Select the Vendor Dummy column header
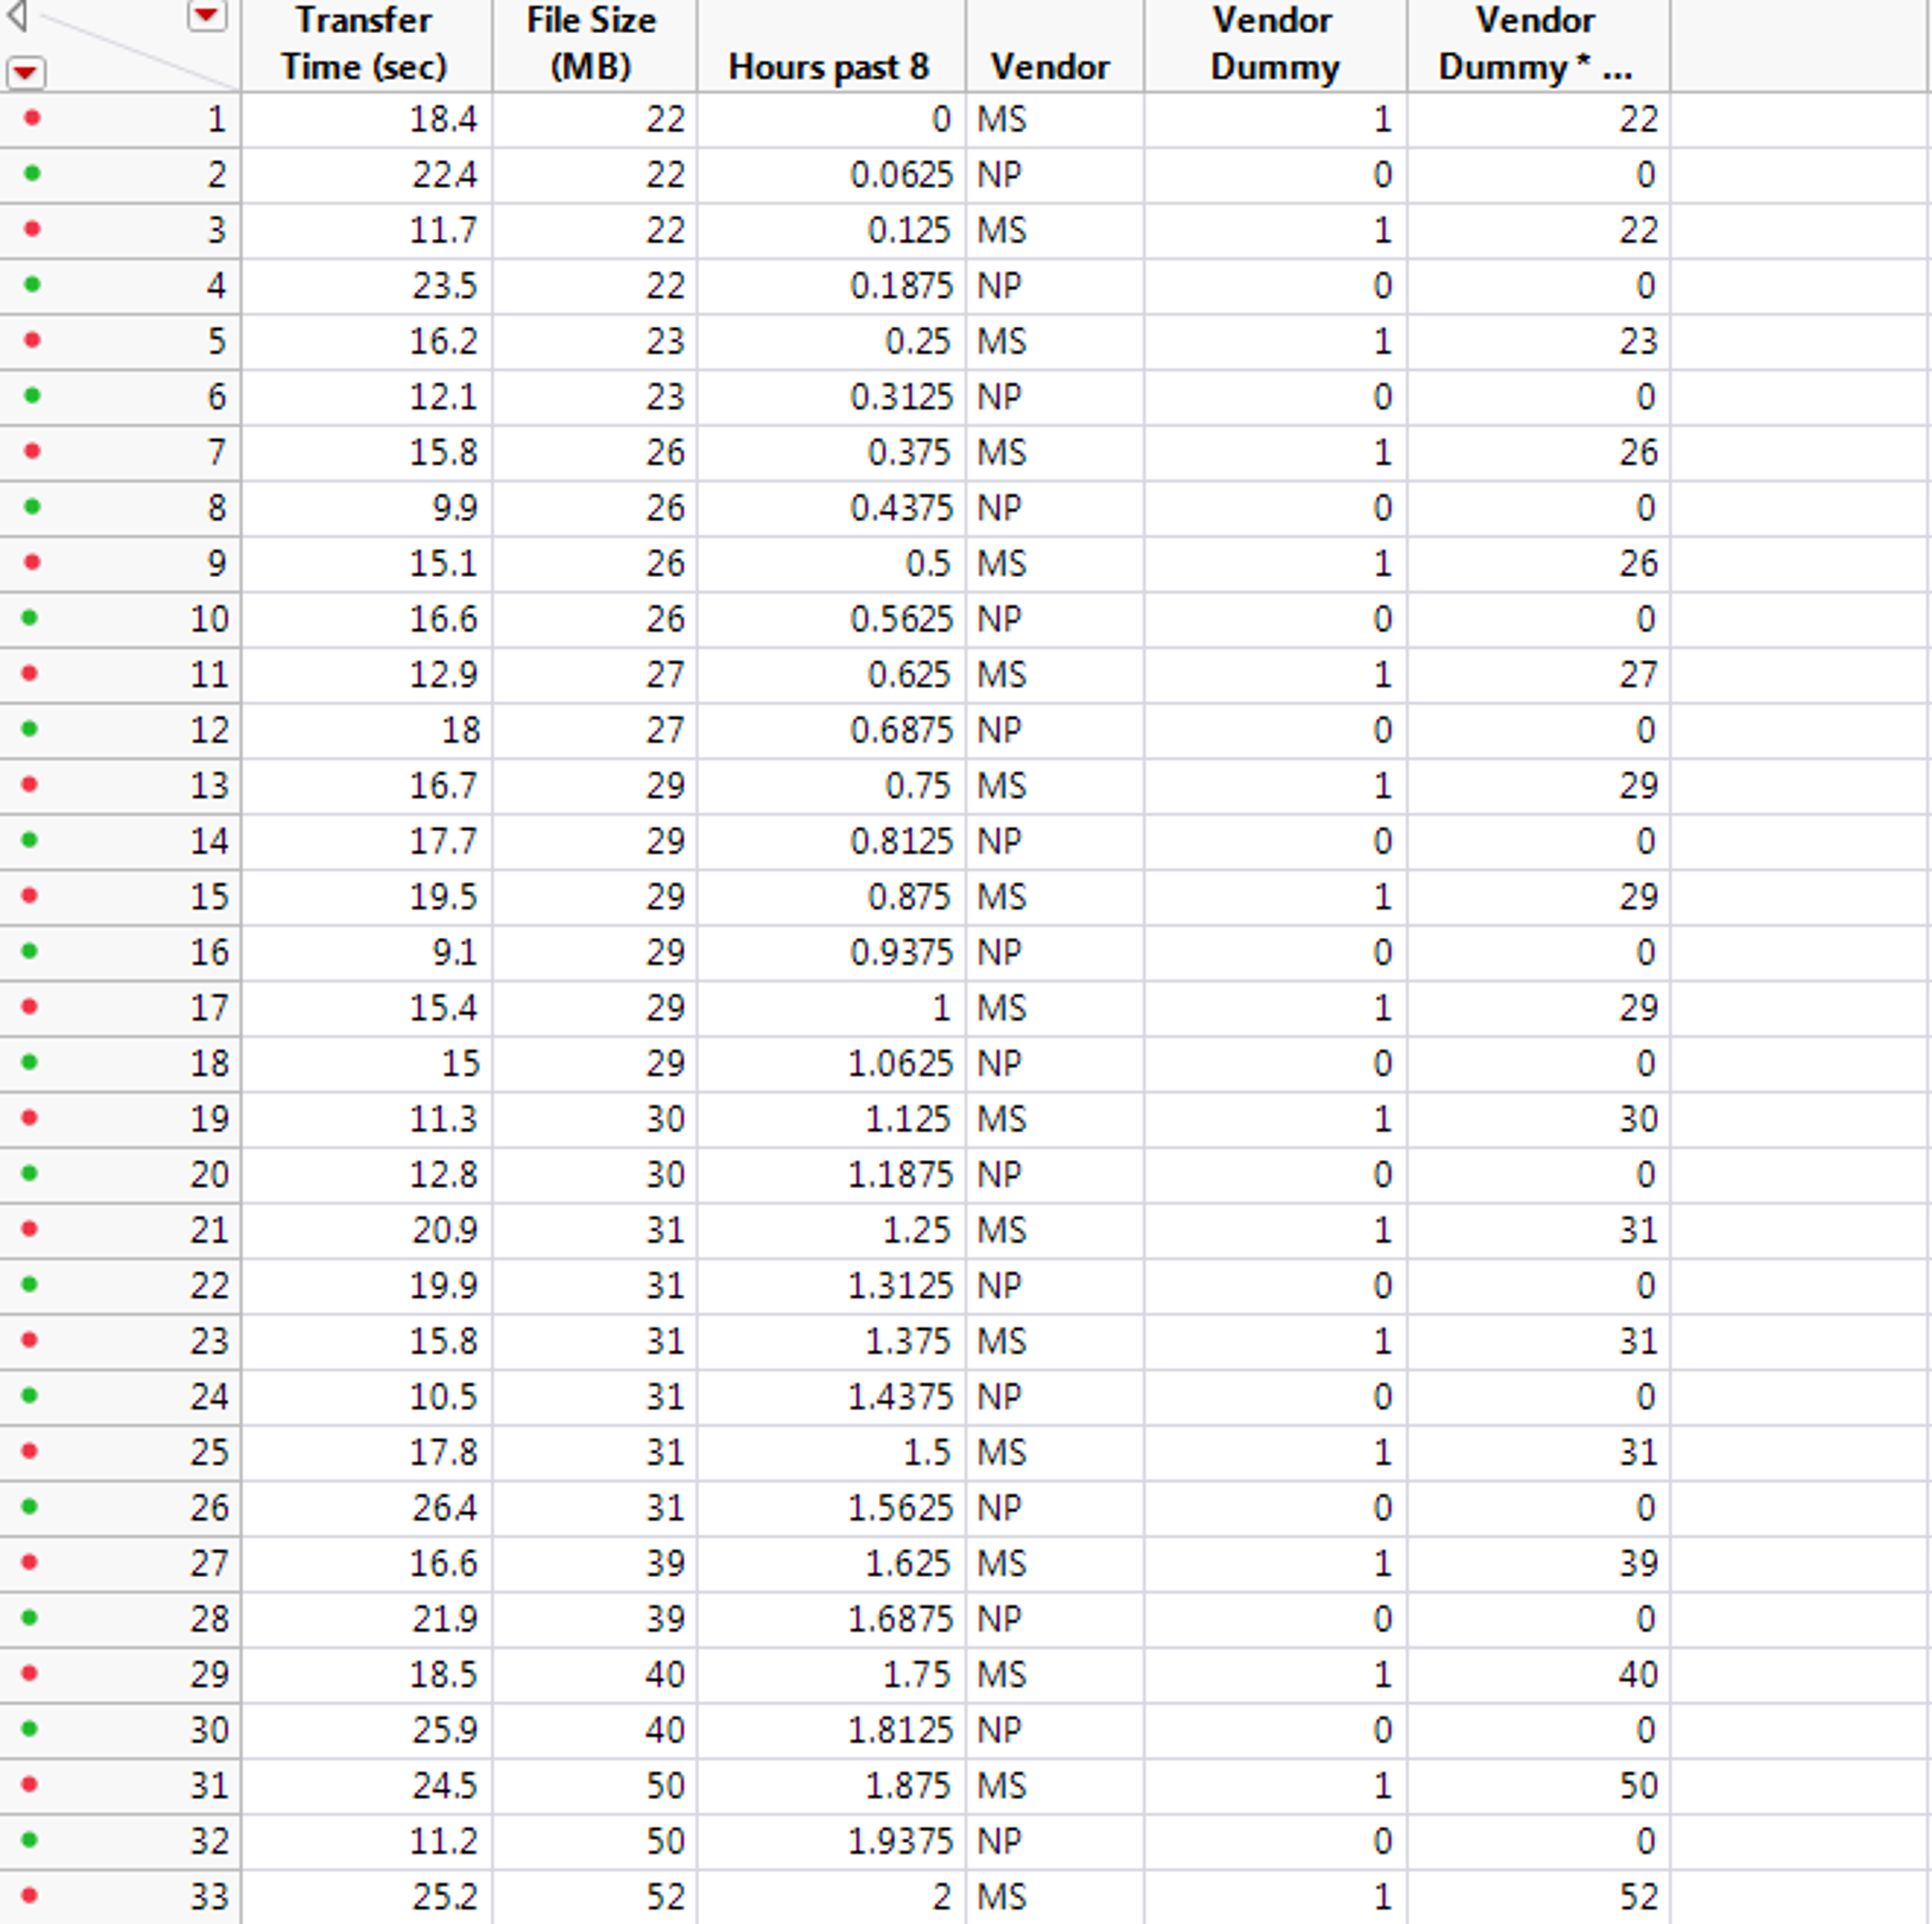Image resolution: width=1932 pixels, height=1924 pixels. point(1273,44)
